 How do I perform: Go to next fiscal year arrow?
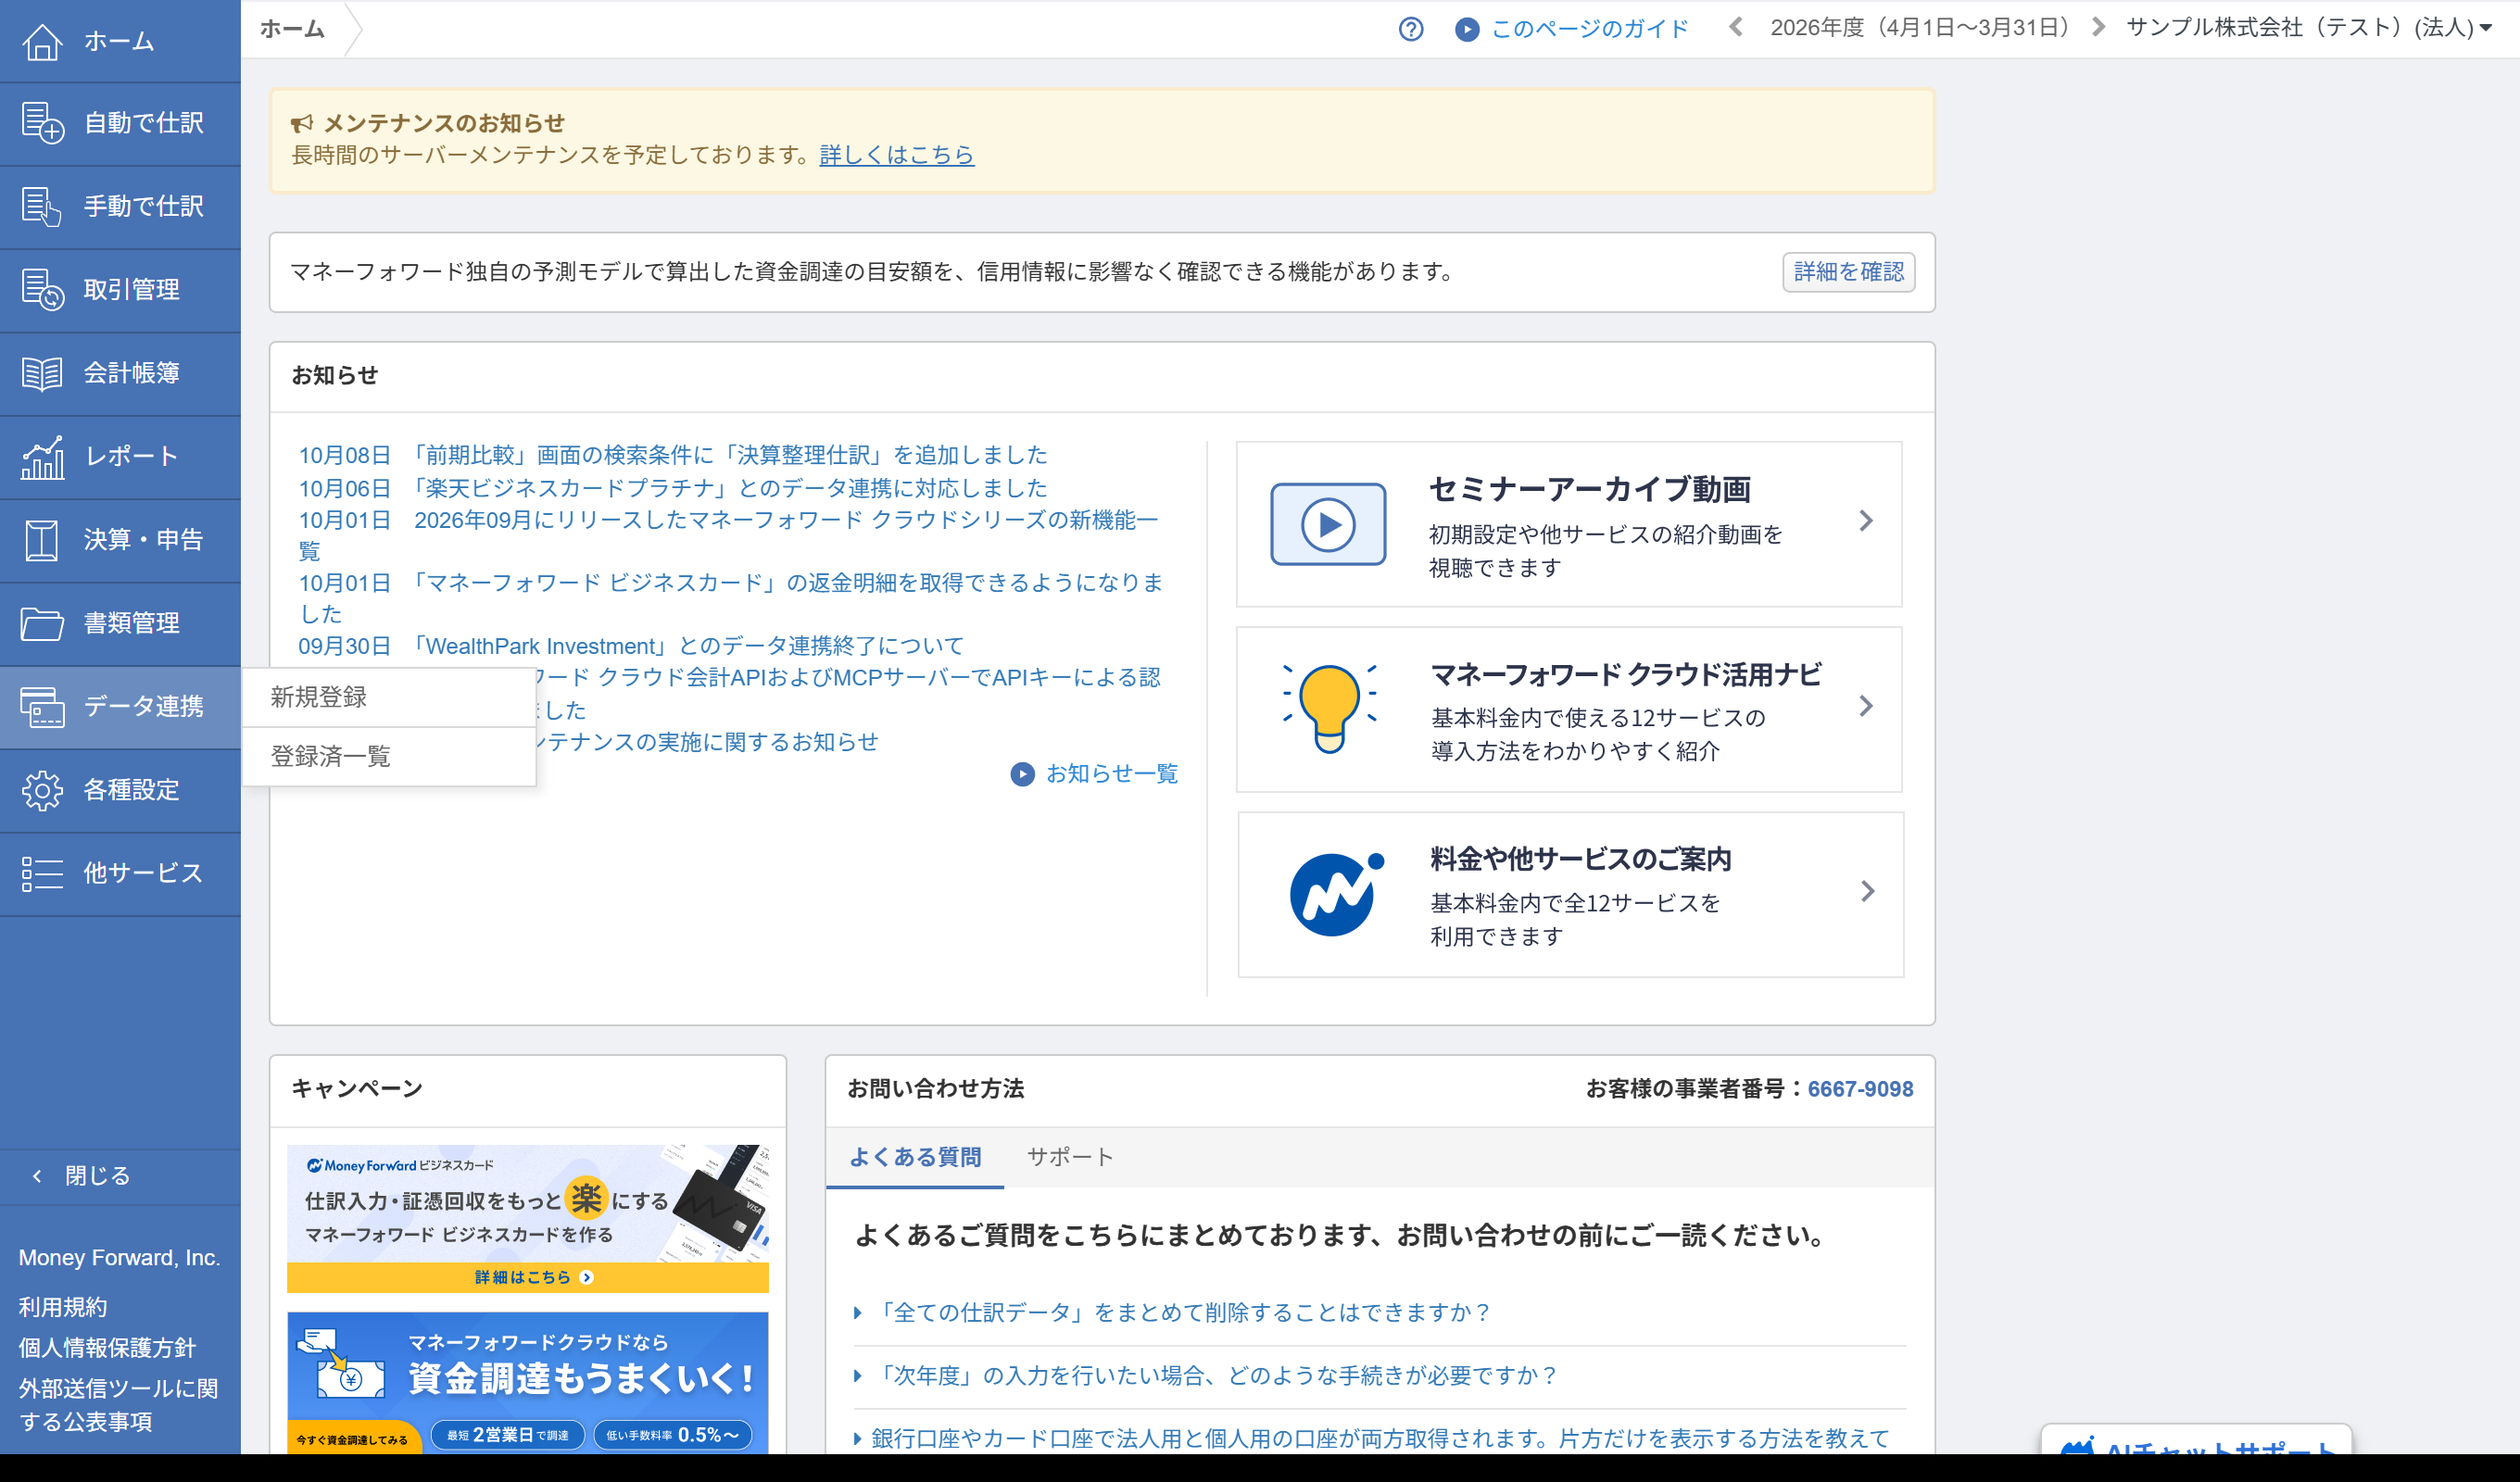point(2098,28)
